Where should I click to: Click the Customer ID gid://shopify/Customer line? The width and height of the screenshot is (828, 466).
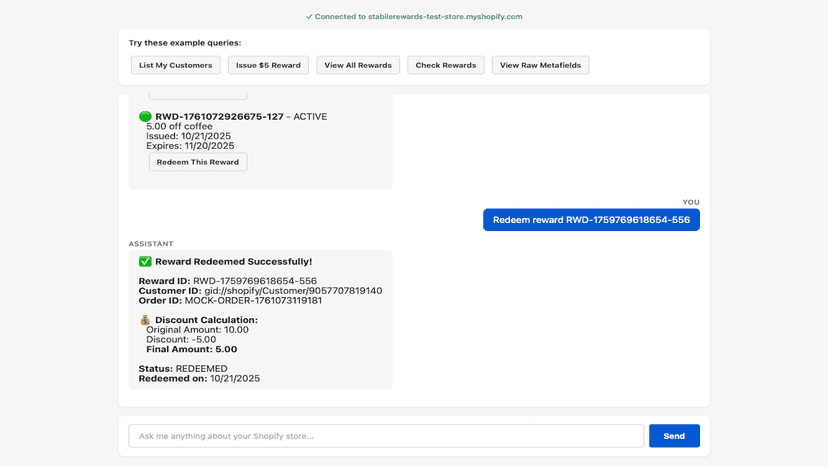coord(260,291)
